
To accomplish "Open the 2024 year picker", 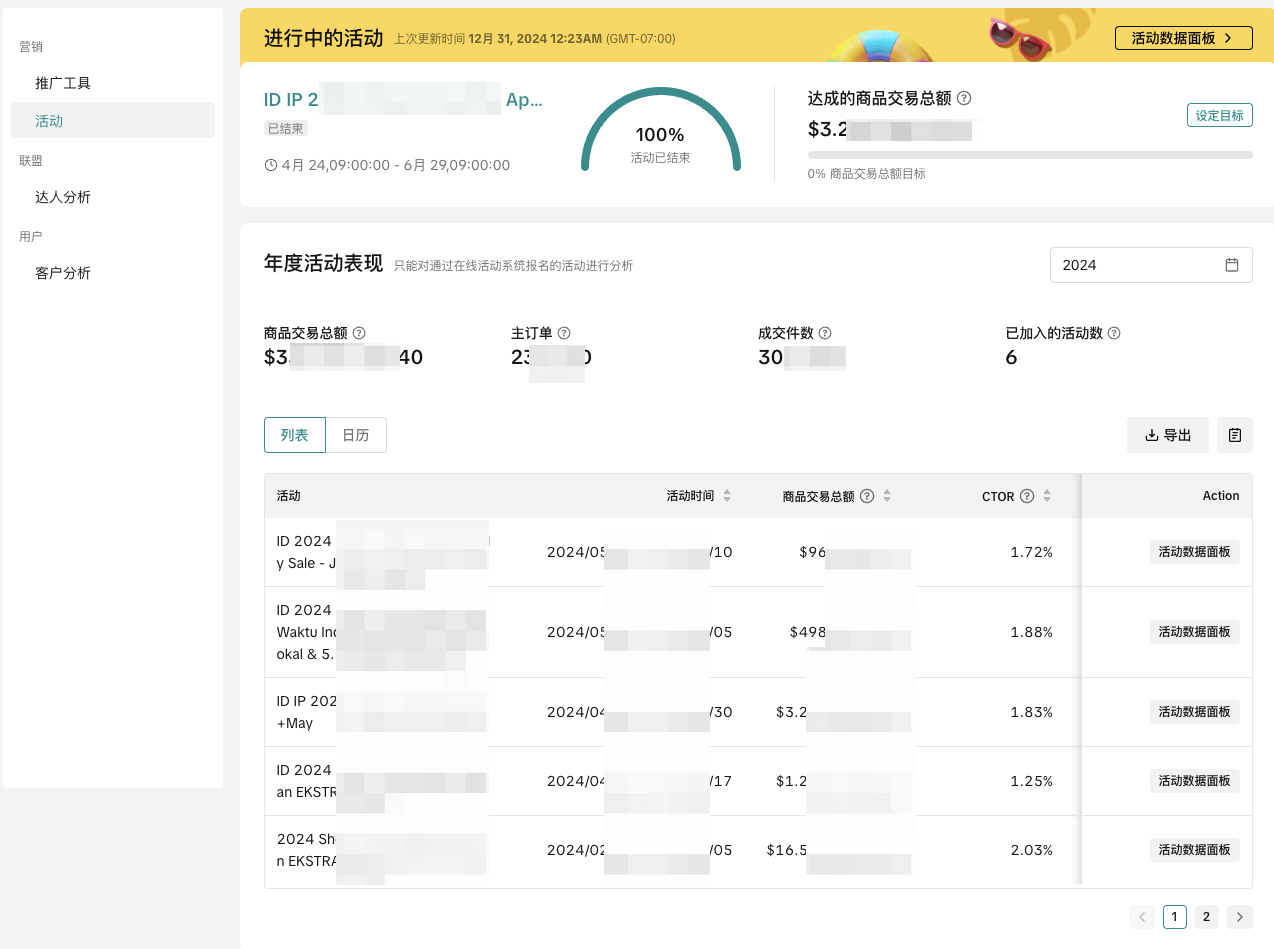I will click(1150, 265).
